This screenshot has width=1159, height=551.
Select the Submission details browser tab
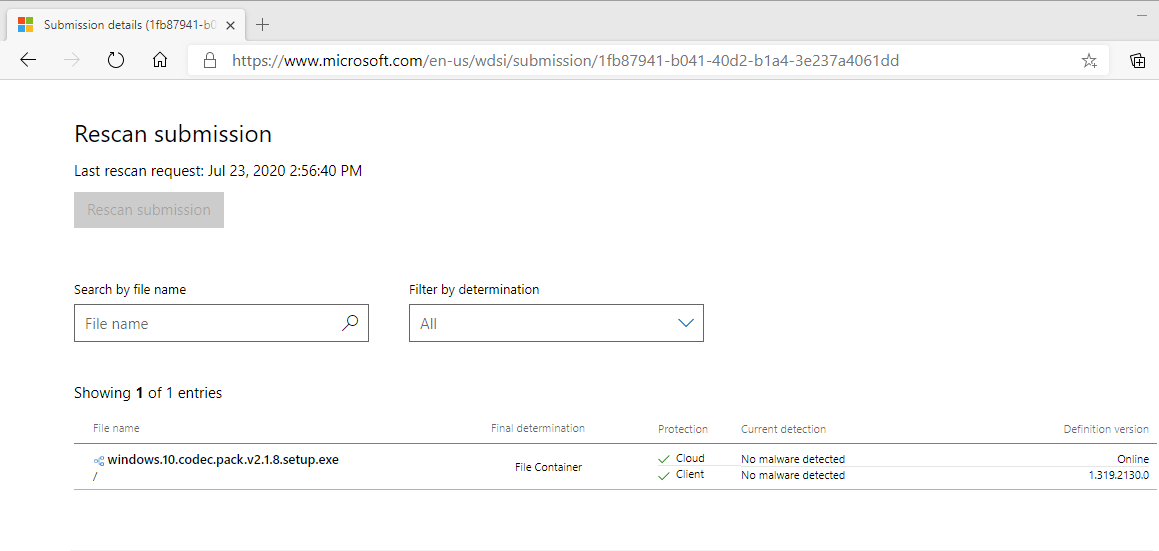[x=126, y=24]
